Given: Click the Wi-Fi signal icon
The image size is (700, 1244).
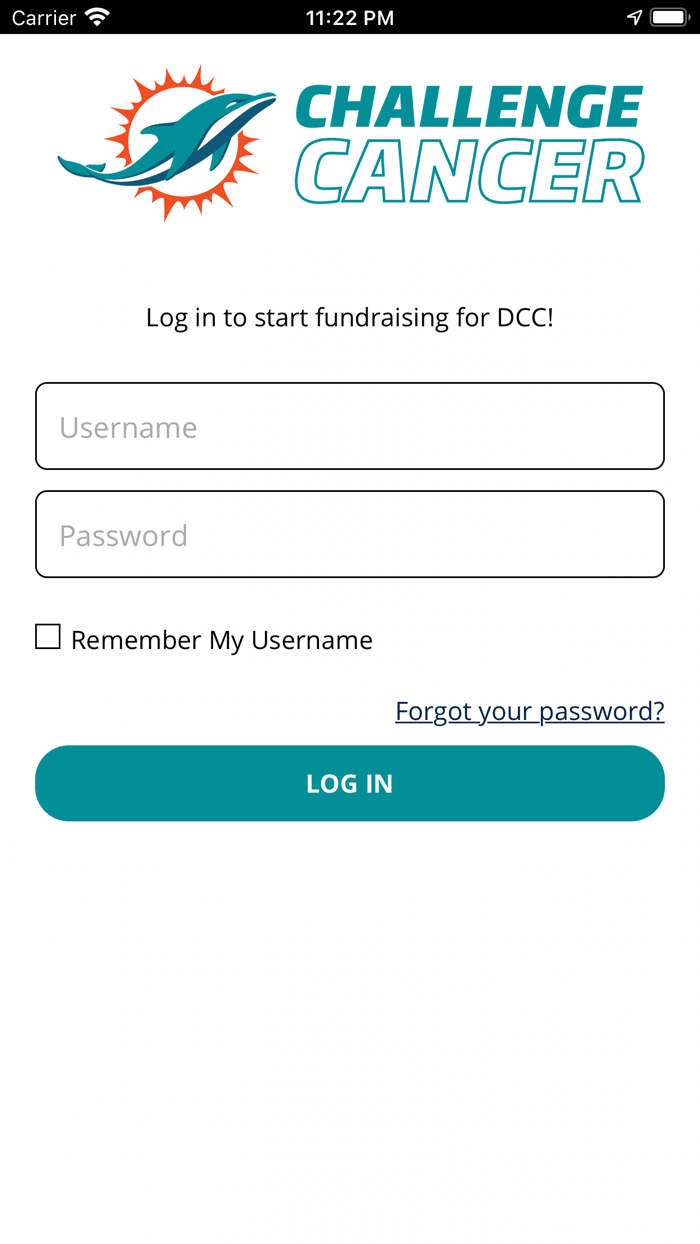Looking at the screenshot, I should 95,16.
